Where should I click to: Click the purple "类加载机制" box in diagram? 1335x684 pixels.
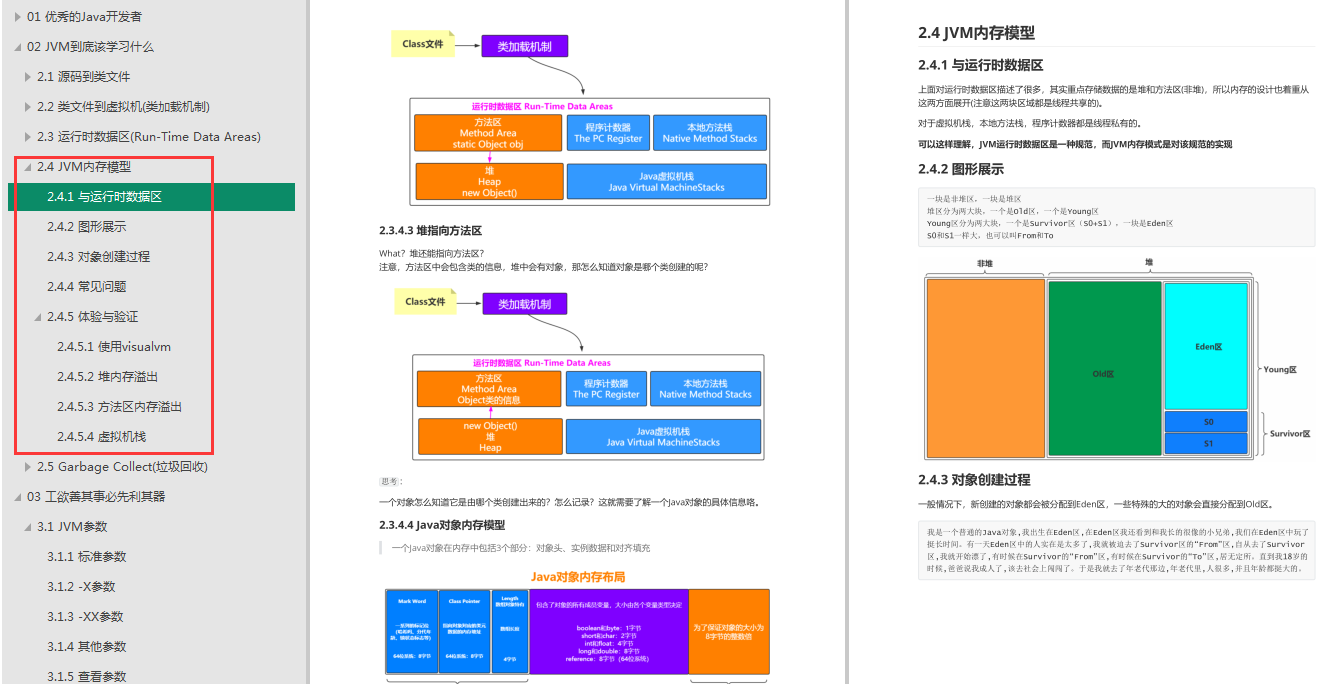[x=524, y=45]
